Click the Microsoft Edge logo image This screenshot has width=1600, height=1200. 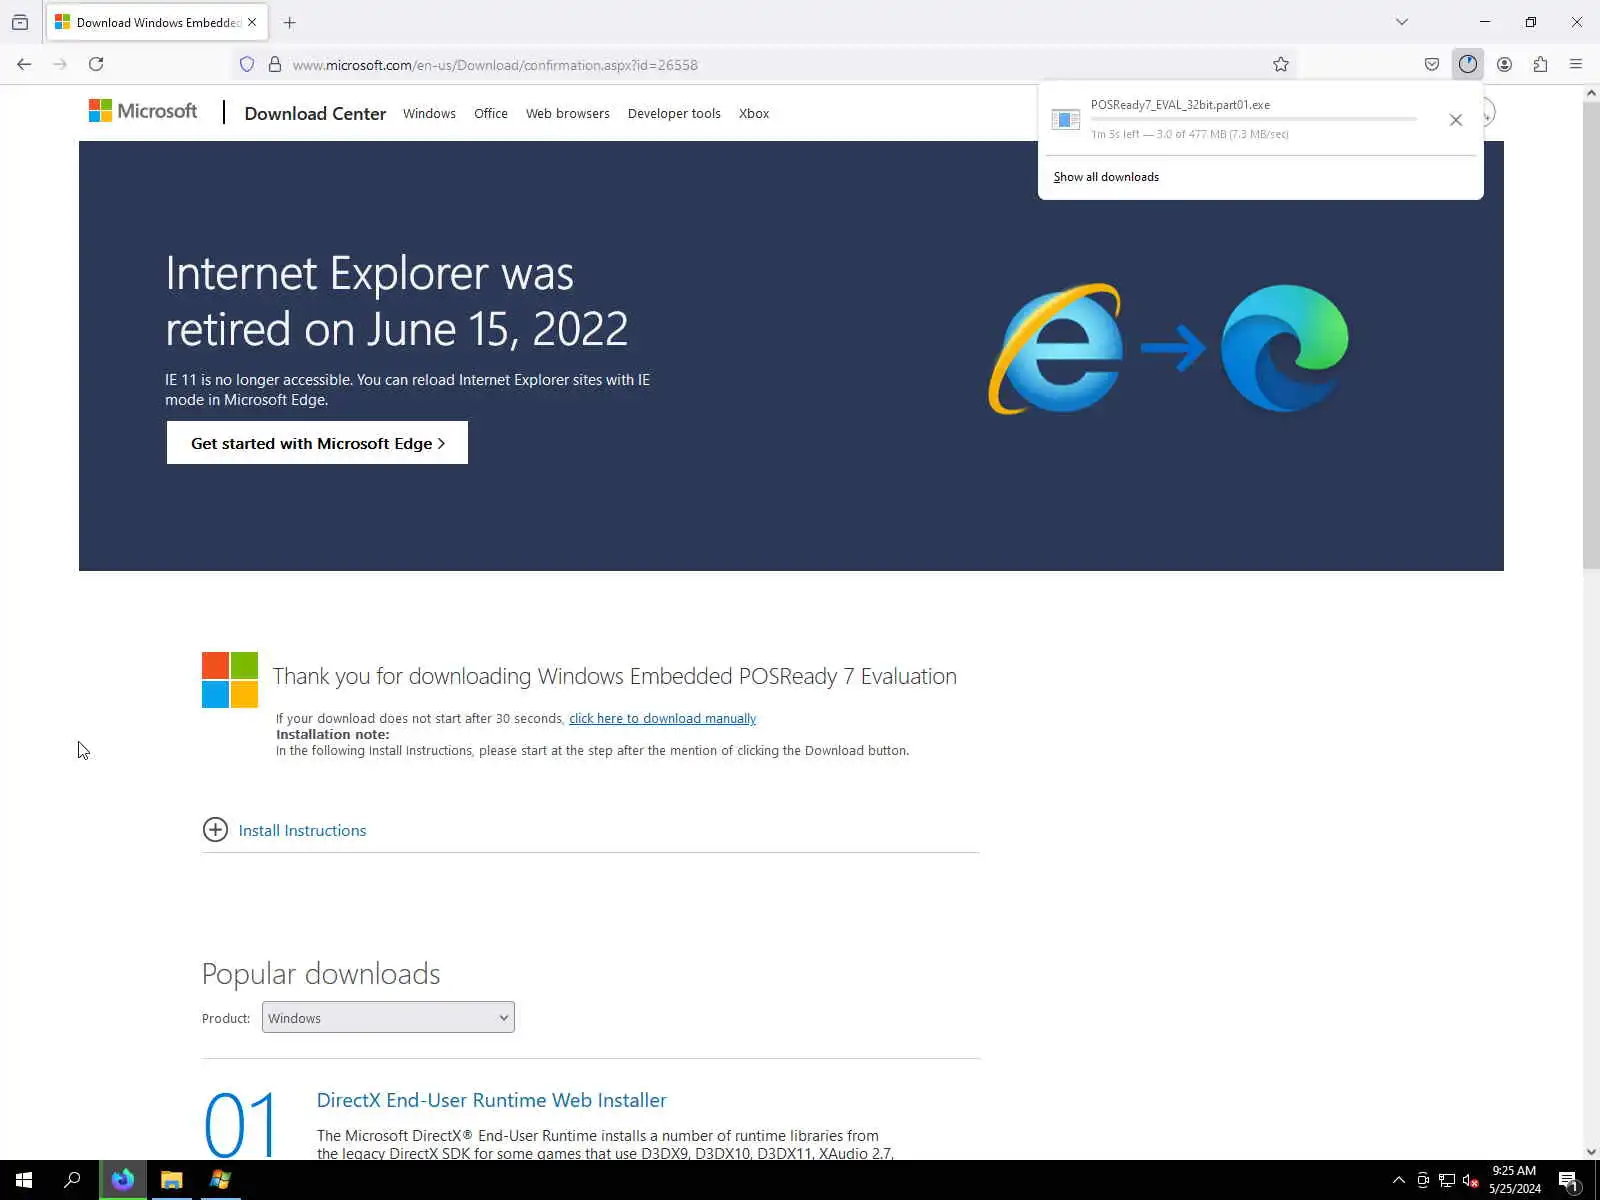1285,348
